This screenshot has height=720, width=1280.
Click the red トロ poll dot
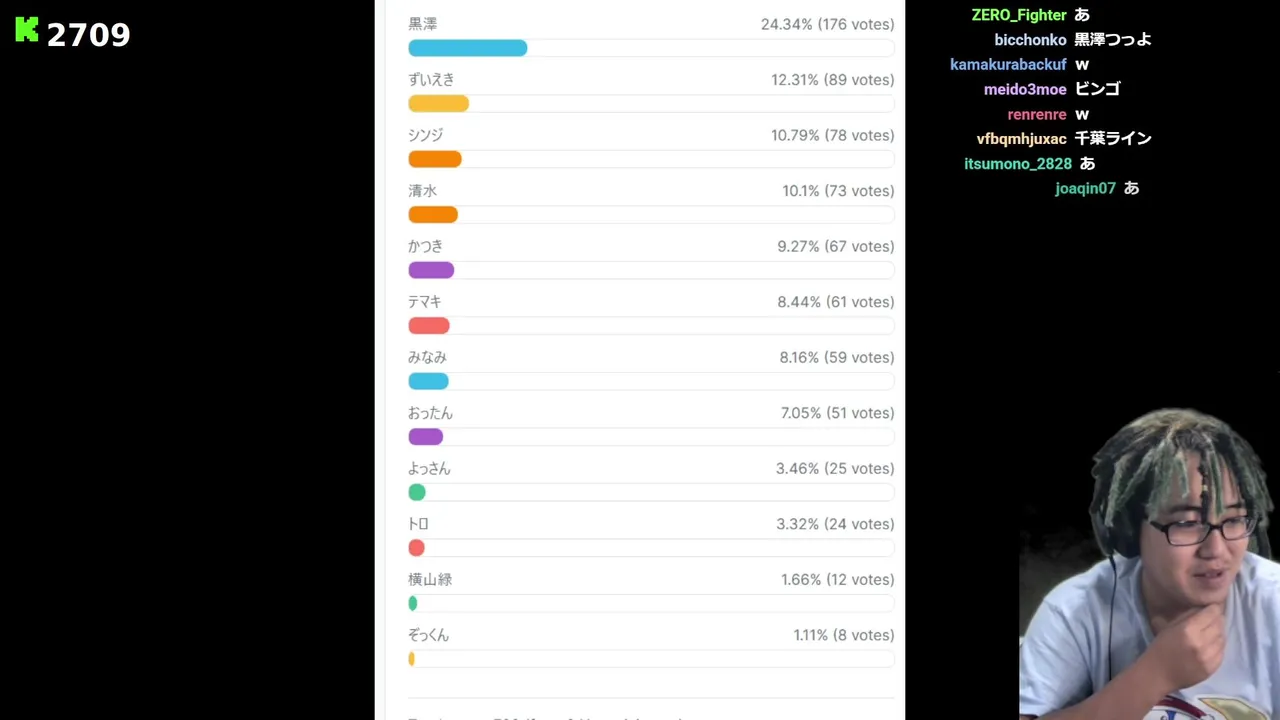[x=417, y=548]
